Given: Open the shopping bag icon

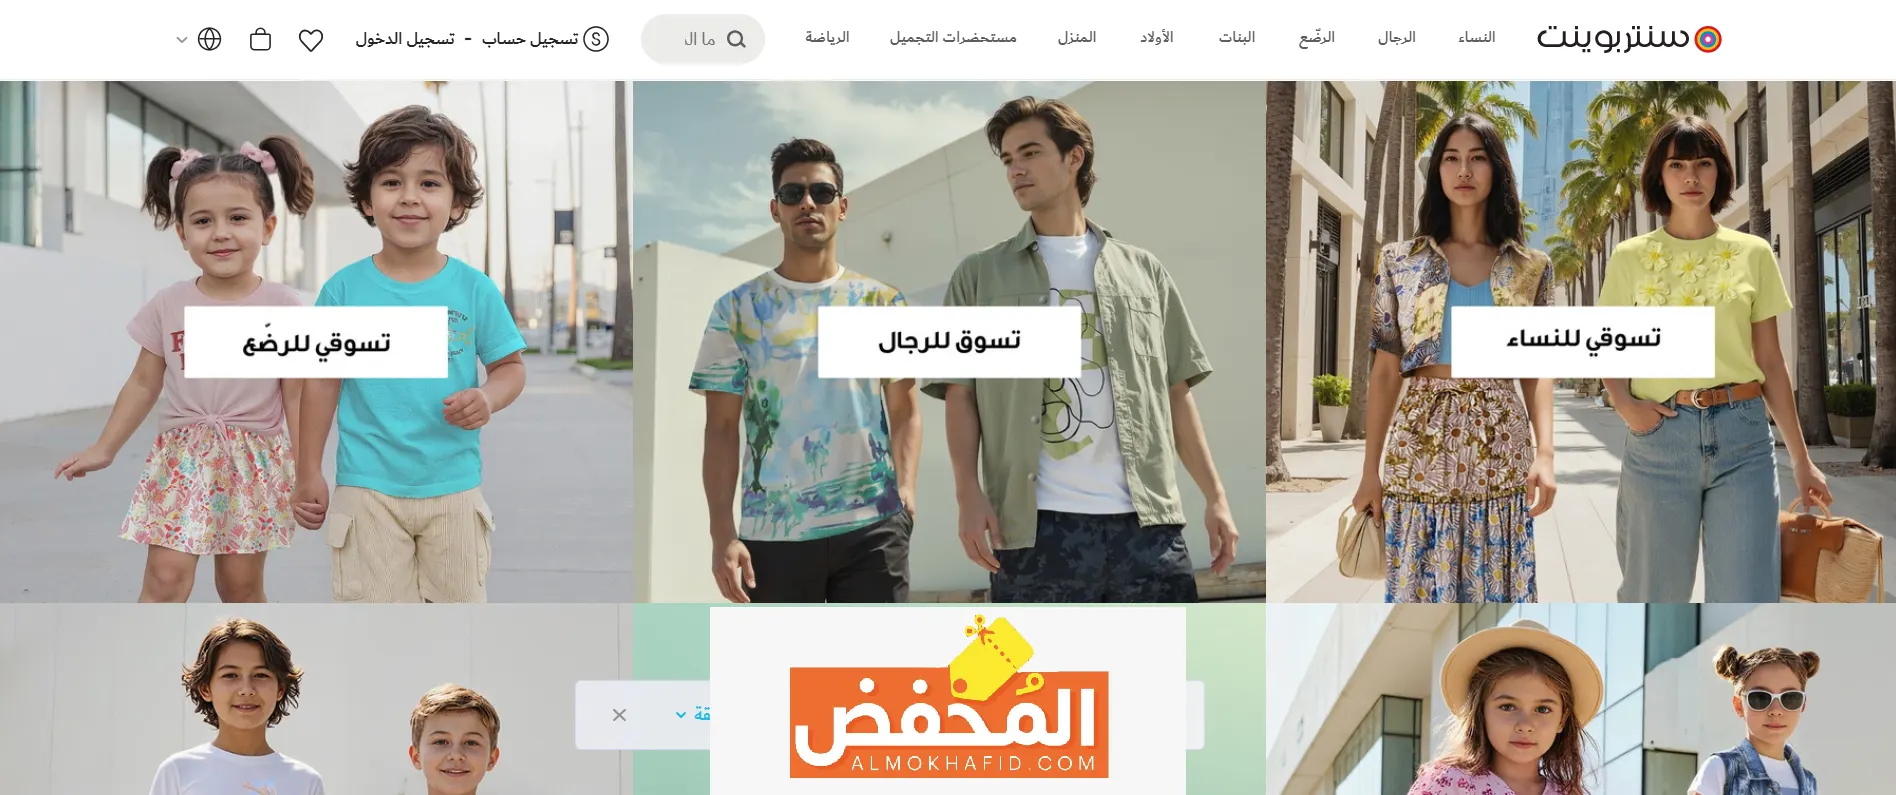Looking at the screenshot, I should (260, 39).
